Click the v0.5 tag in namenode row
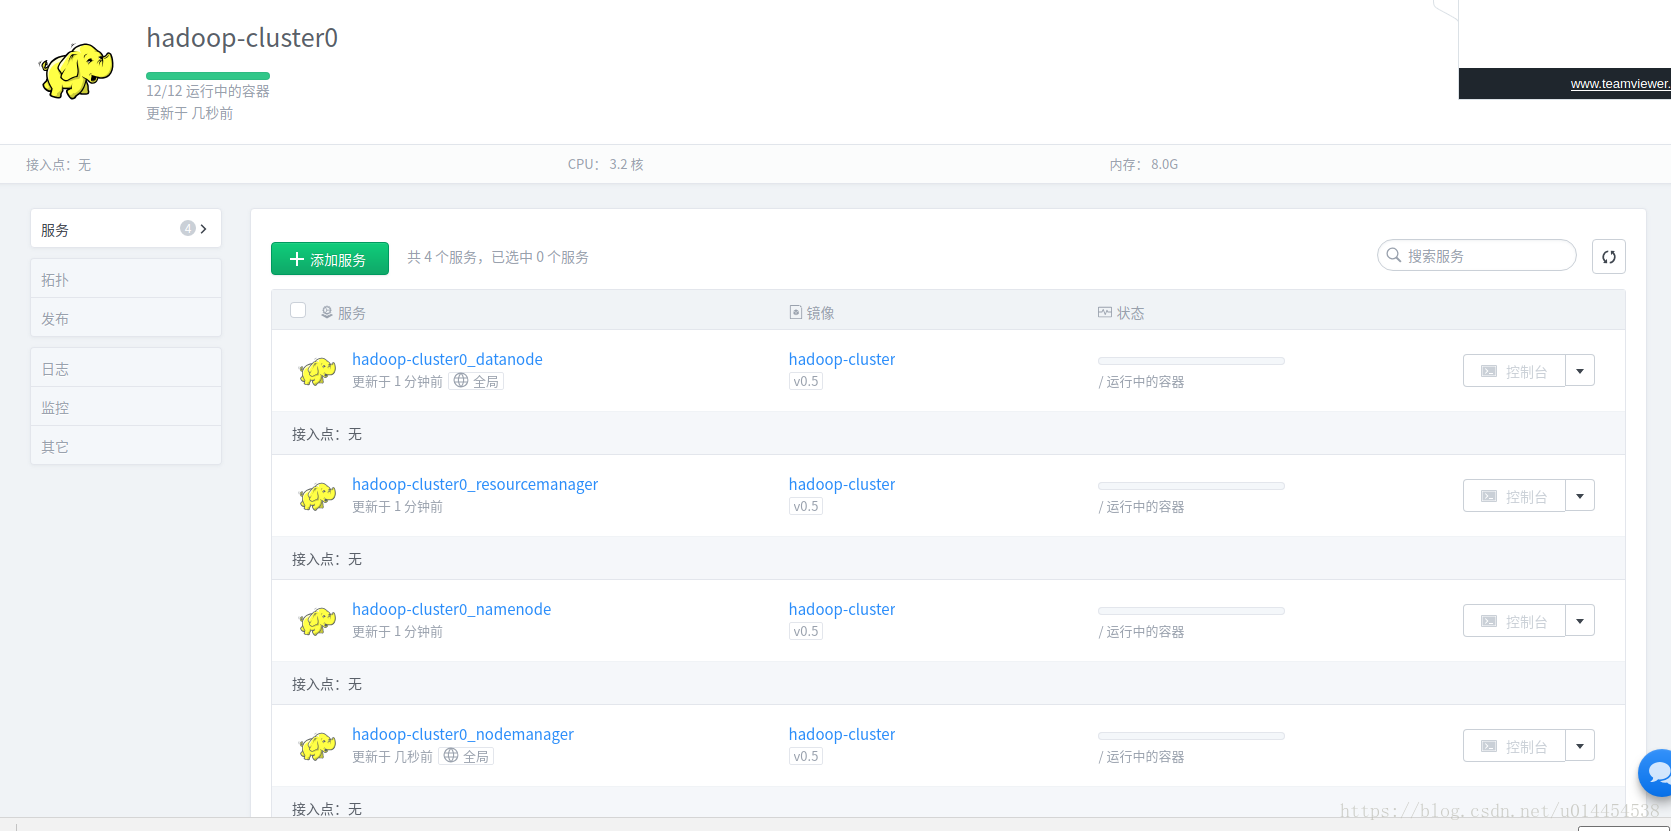 [806, 631]
